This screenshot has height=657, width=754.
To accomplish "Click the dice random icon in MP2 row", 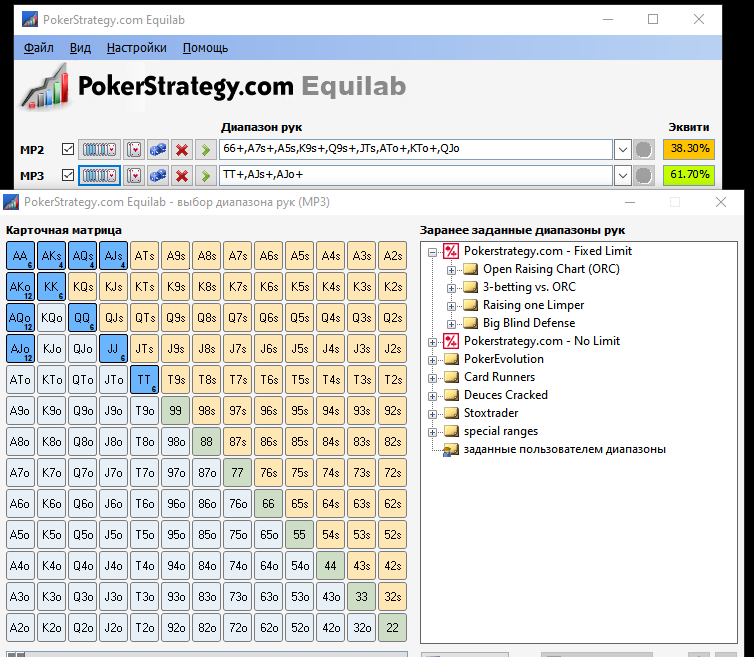I will click(x=158, y=150).
